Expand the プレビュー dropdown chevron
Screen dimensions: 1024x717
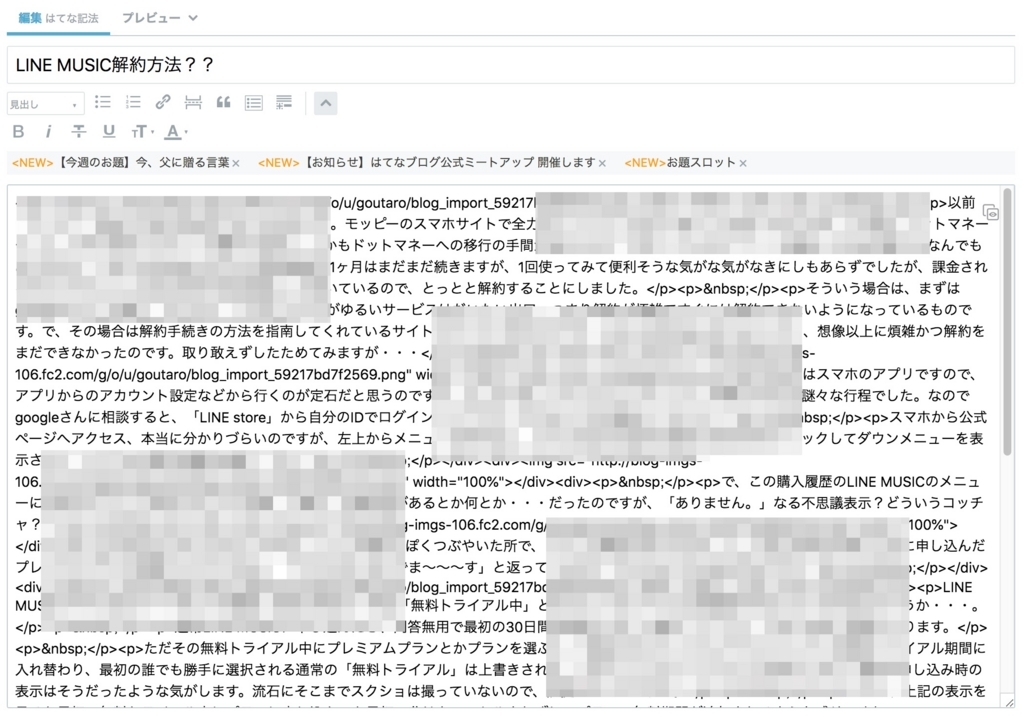tap(193, 18)
